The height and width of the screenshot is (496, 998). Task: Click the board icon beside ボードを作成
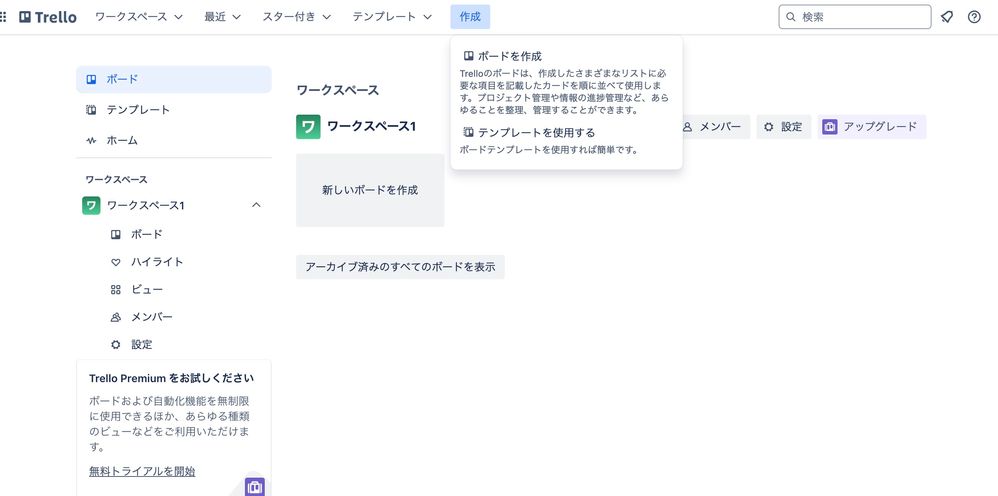(468, 56)
